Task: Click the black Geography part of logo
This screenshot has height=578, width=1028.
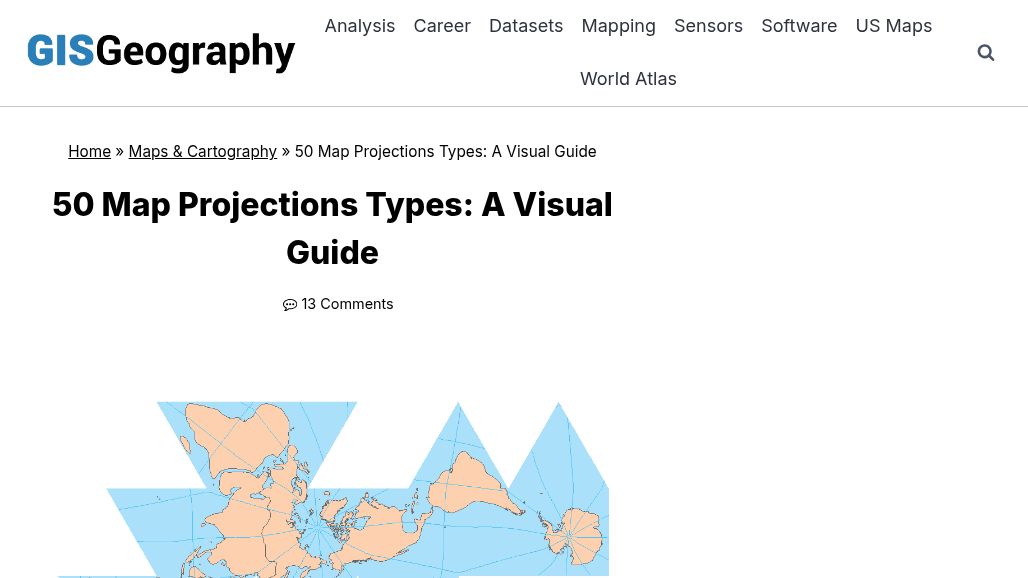Action: [x=195, y=52]
